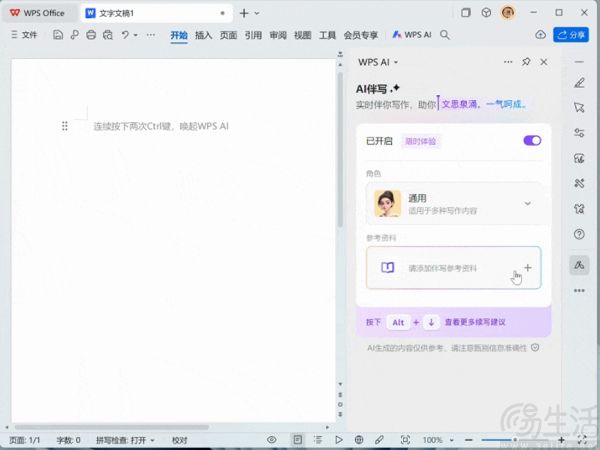Screen dimensions: 600x450
Task: Click 页面: 1/1 in status bar
Action: pos(24,440)
